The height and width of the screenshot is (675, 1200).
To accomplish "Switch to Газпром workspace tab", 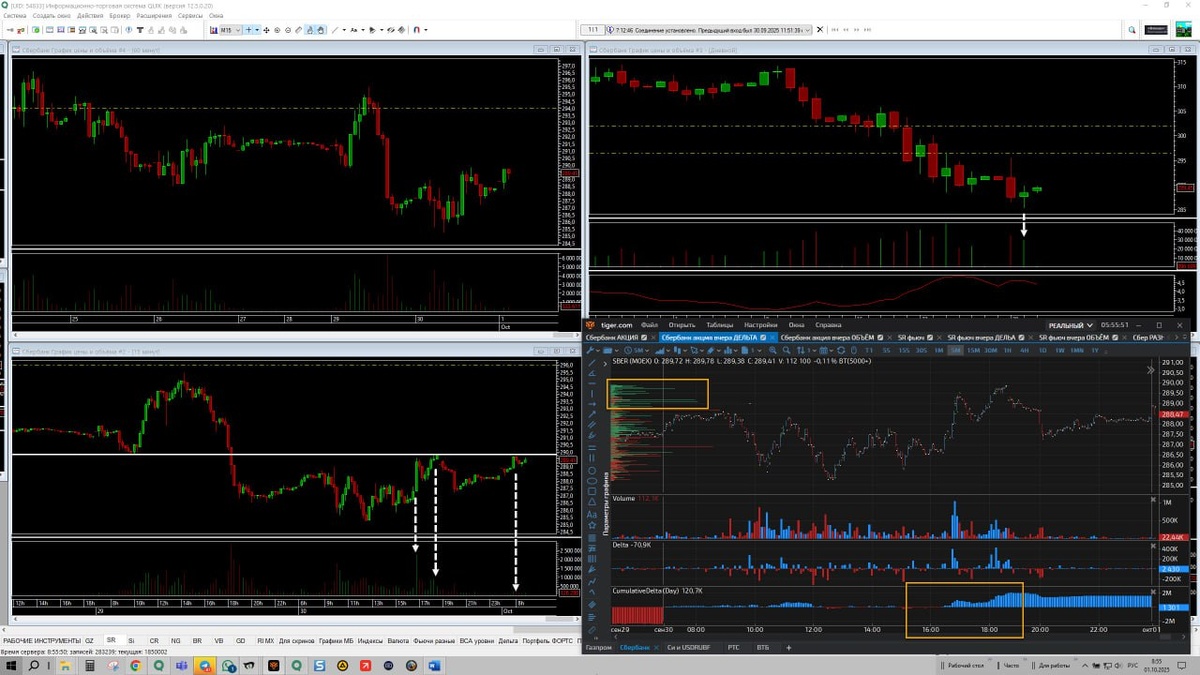I will [x=600, y=648].
